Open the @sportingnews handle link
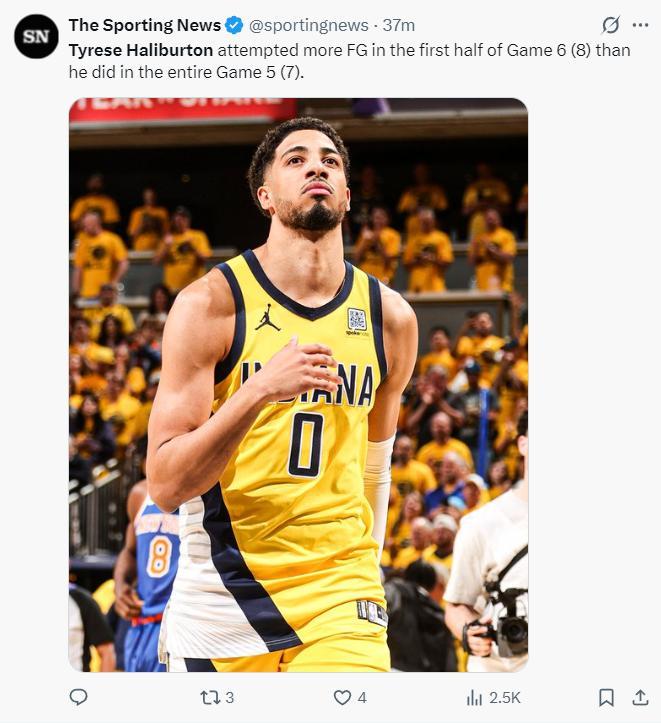 tap(295, 25)
